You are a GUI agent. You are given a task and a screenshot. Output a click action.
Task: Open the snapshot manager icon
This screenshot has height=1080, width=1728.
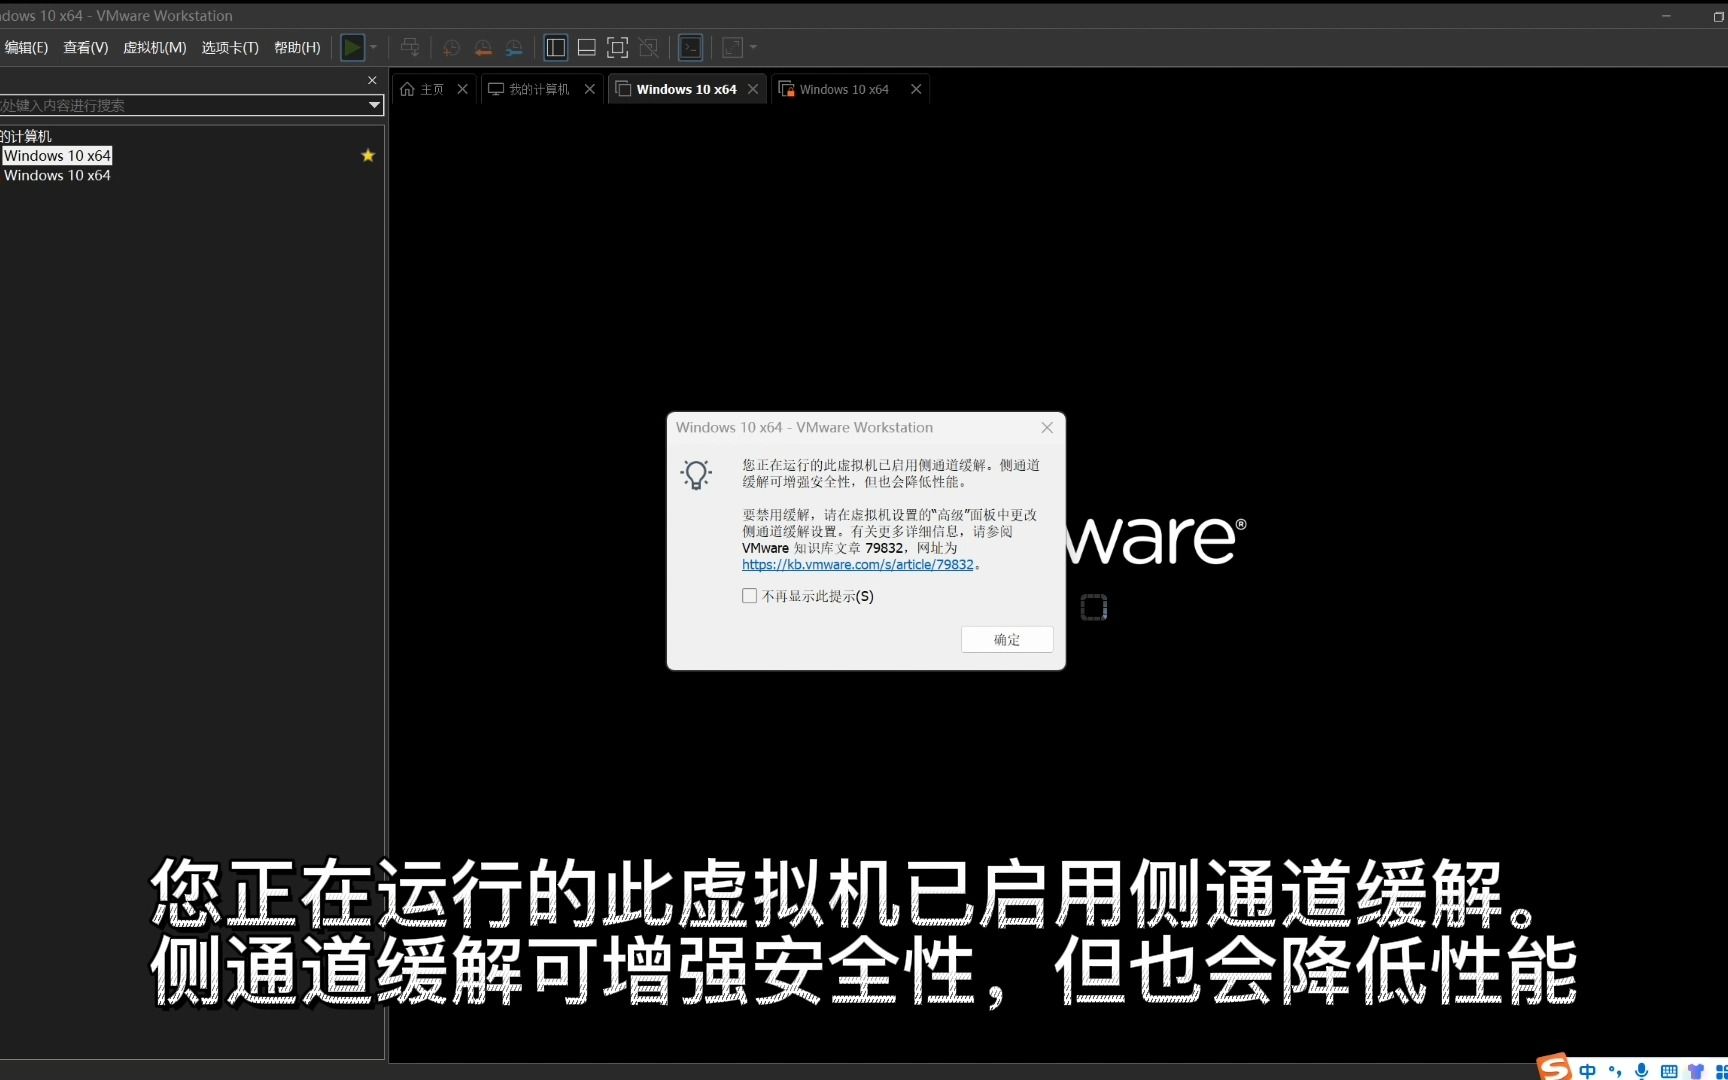point(514,47)
